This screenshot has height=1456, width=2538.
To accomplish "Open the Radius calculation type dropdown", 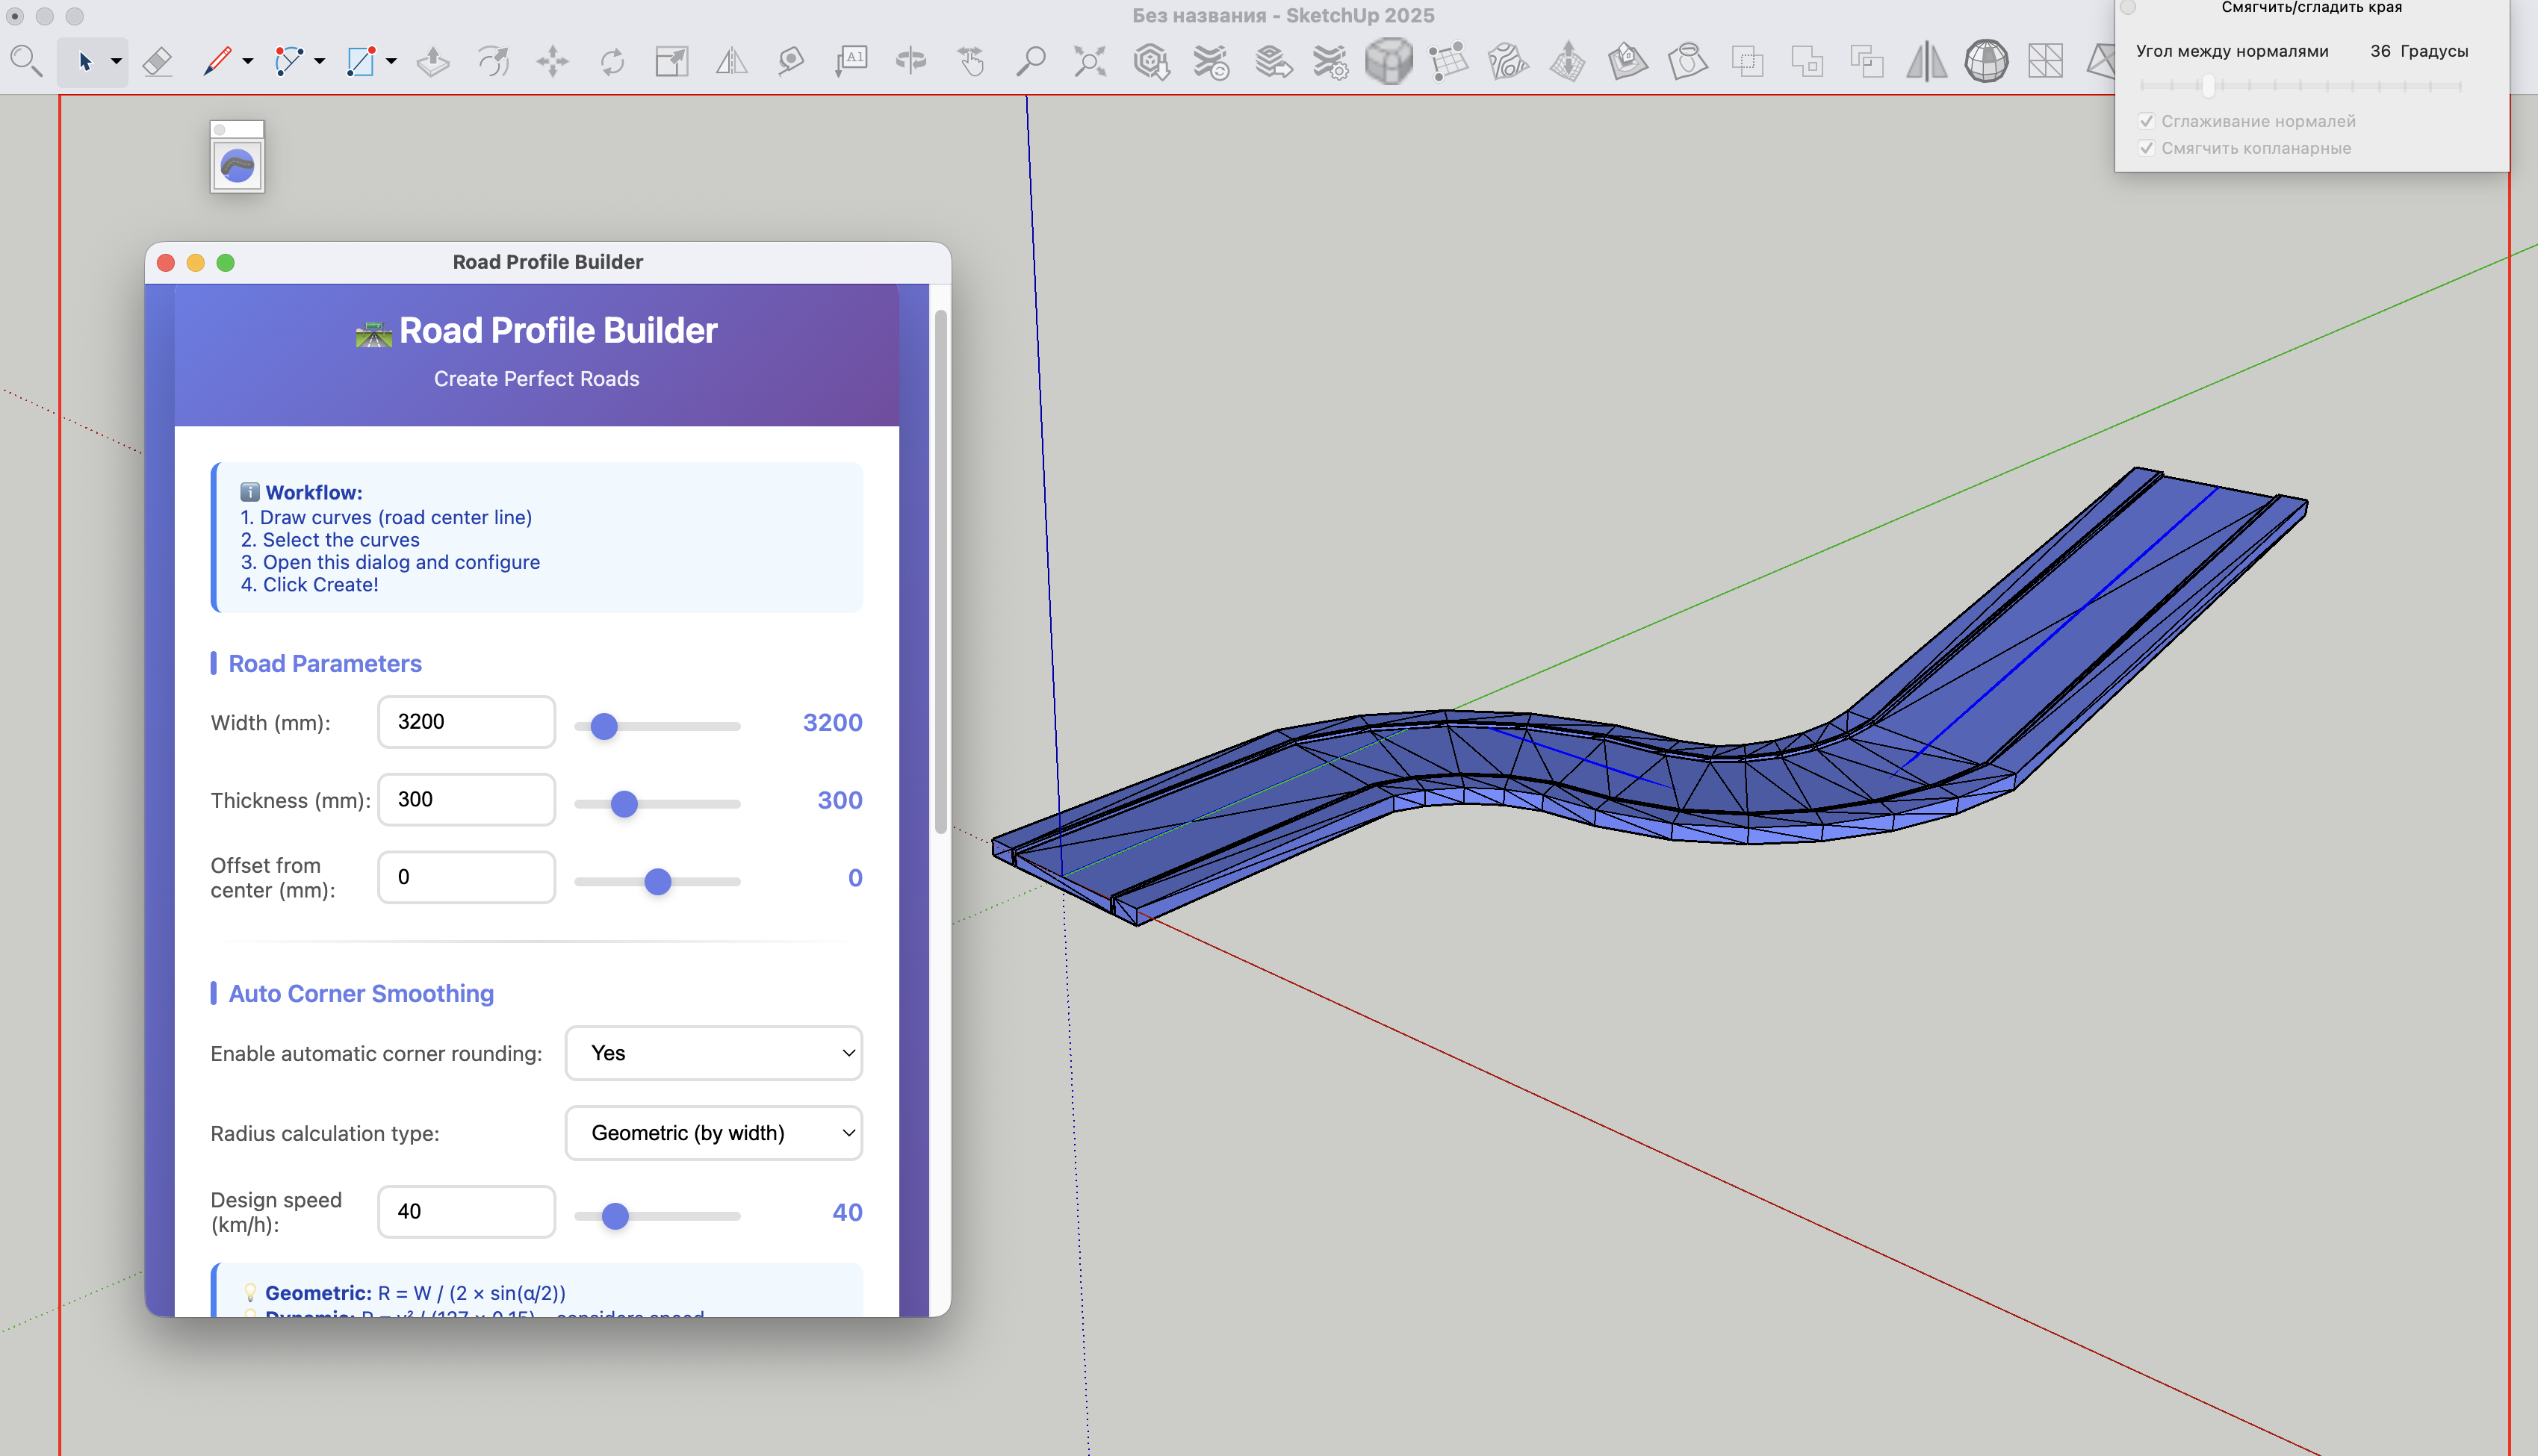I will 713,1133.
